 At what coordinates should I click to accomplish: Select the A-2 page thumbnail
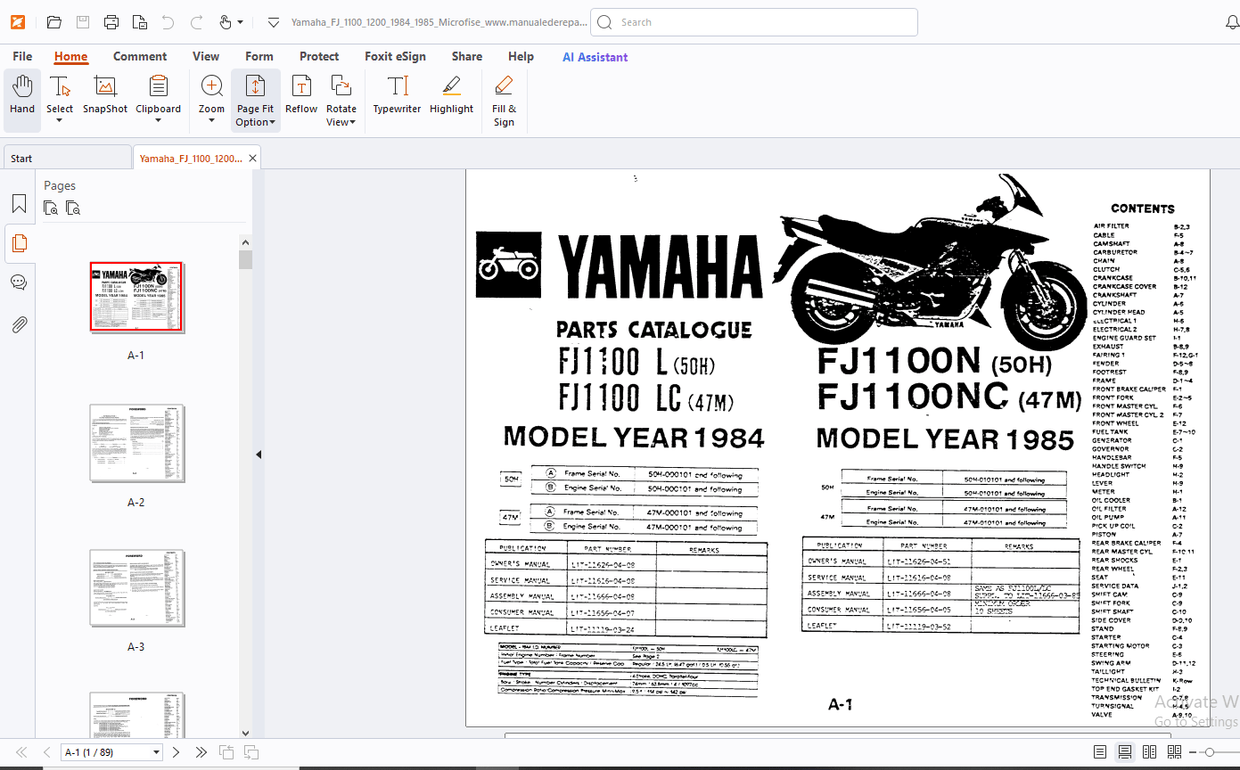coord(136,442)
